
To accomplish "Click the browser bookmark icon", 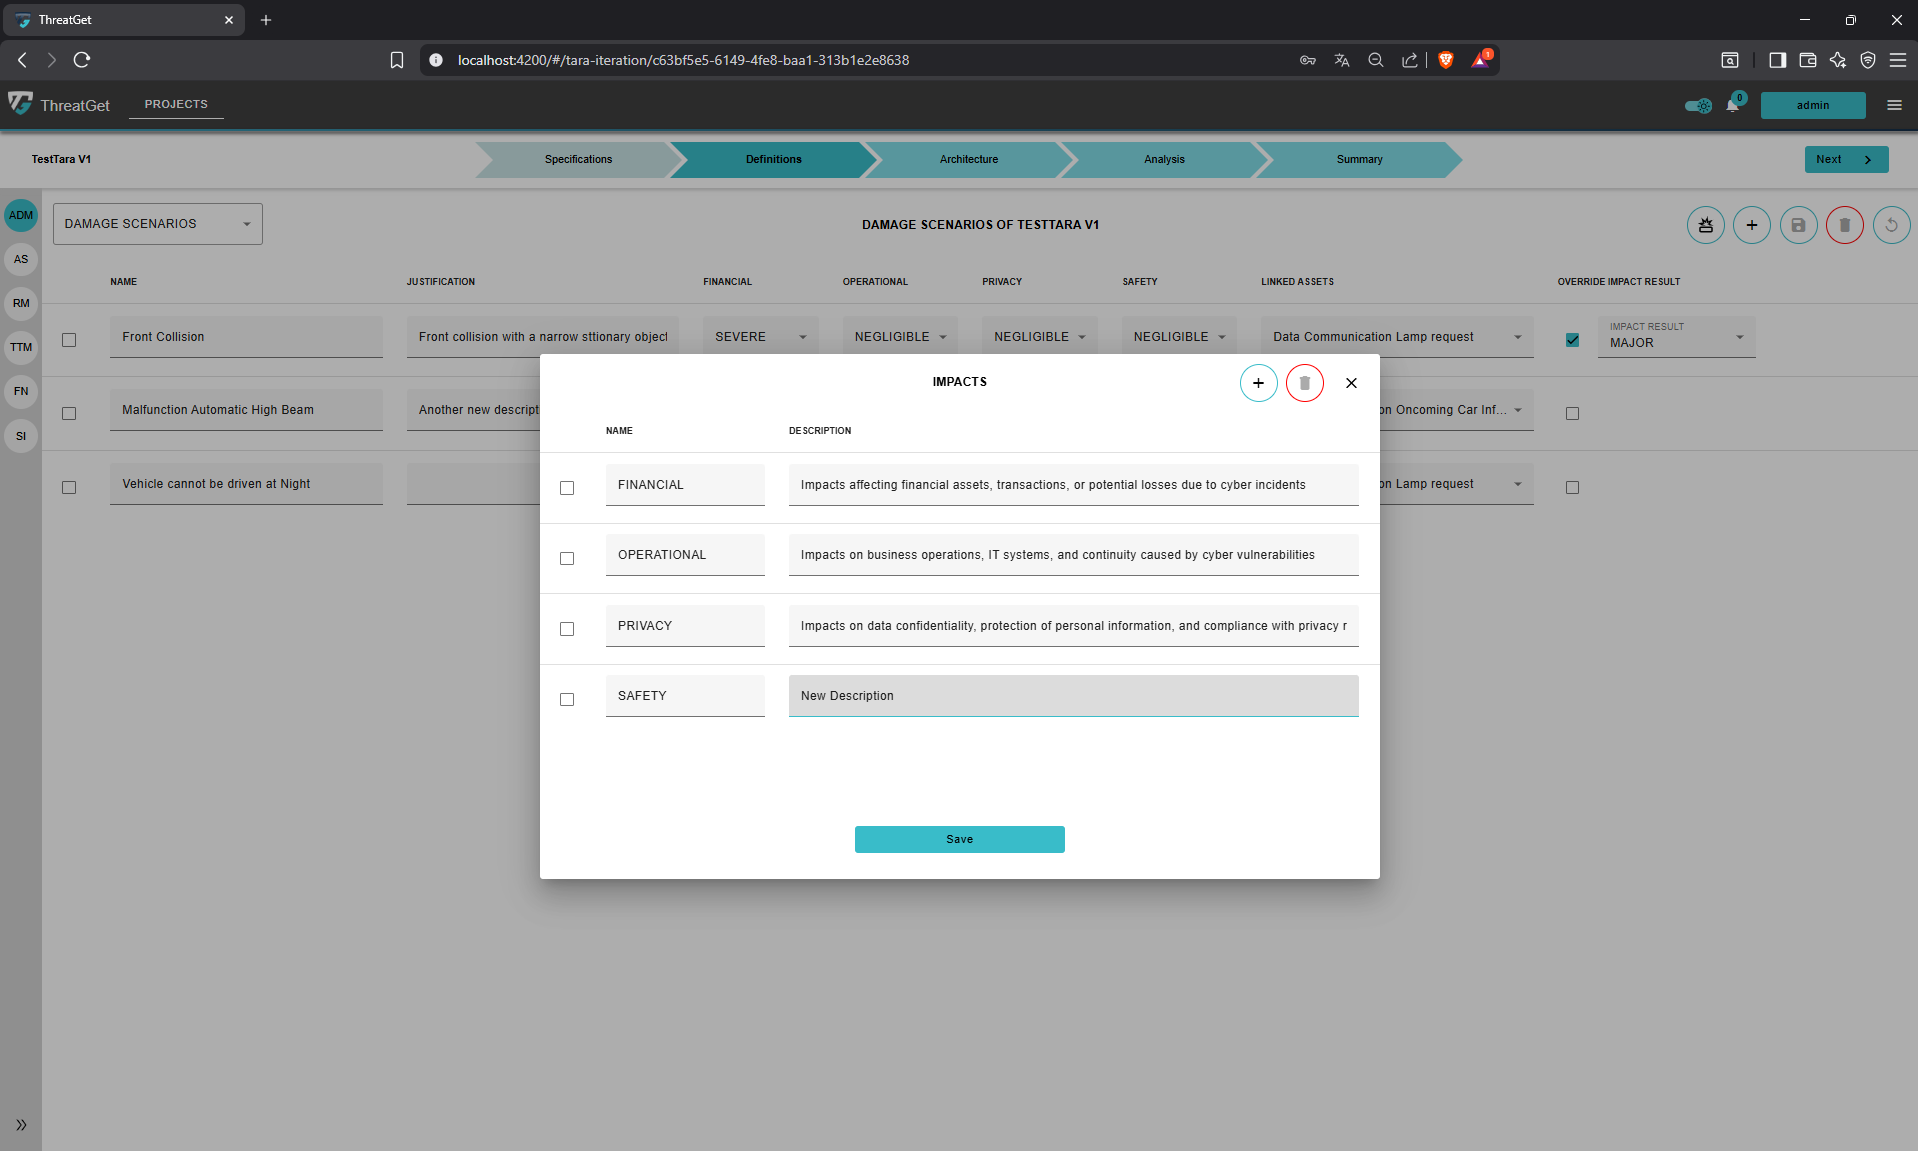I will [x=397, y=60].
